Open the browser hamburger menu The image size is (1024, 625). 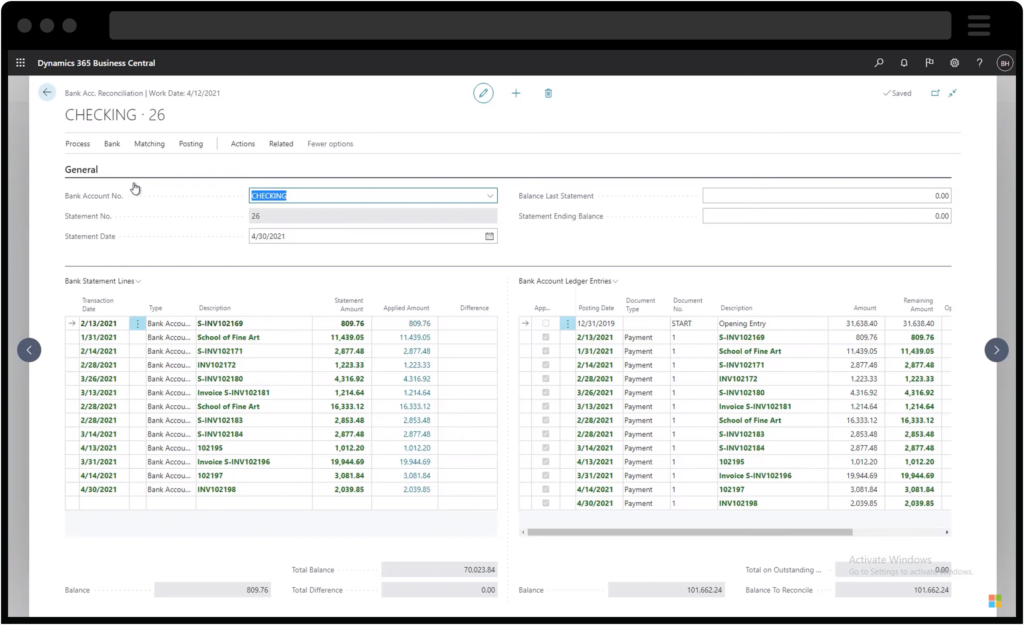pos(978,25)
